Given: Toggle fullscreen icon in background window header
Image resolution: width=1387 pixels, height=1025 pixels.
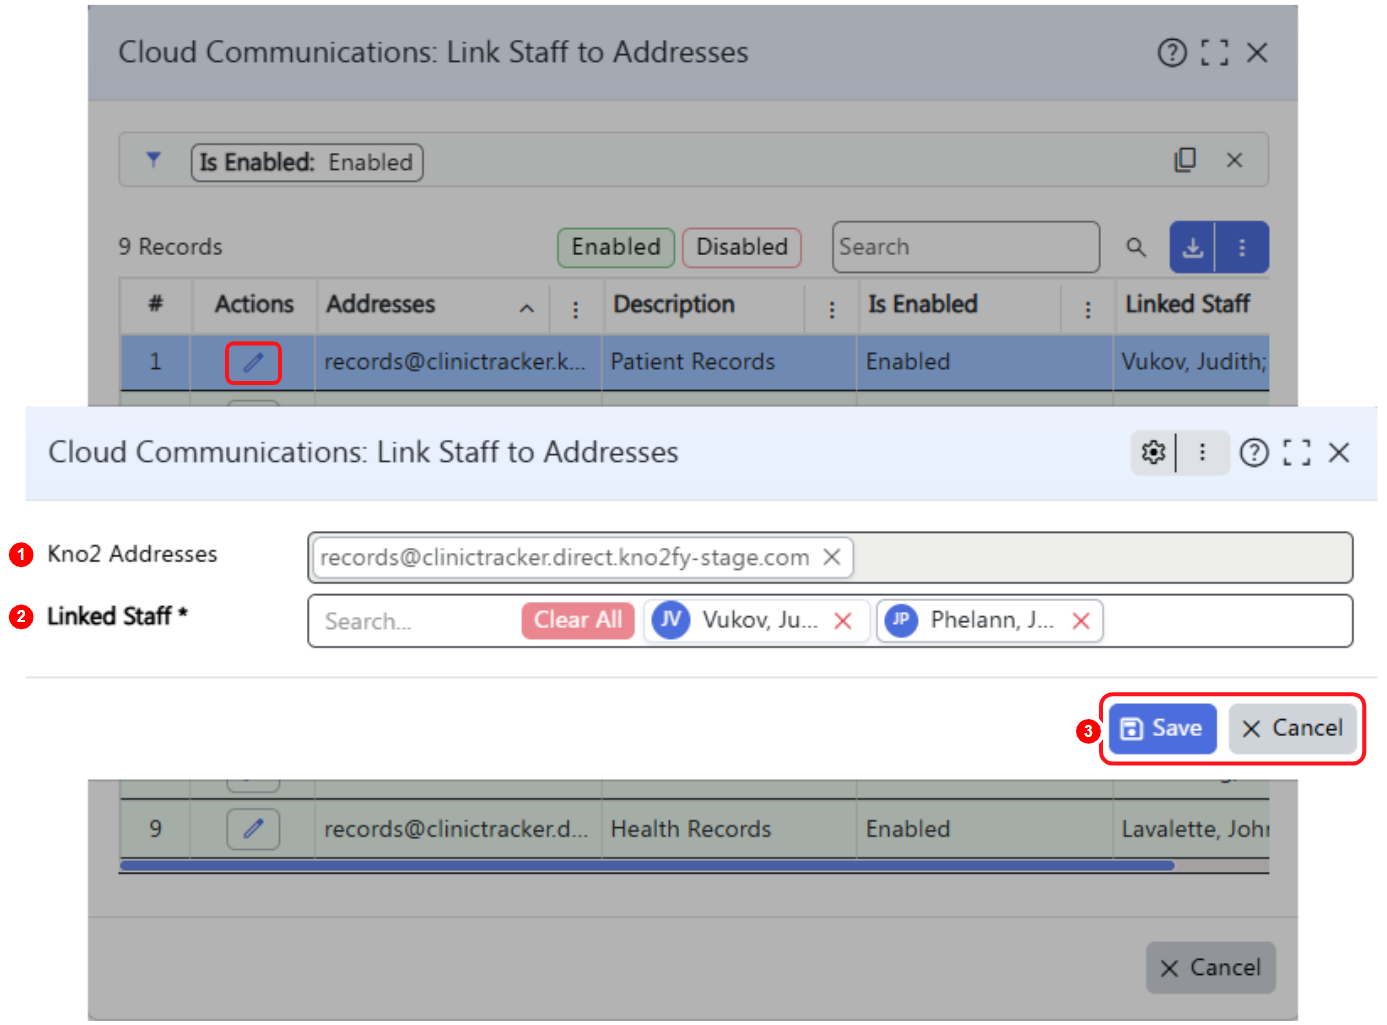Looking at the screenshot, I should [x=1215, y=52].
